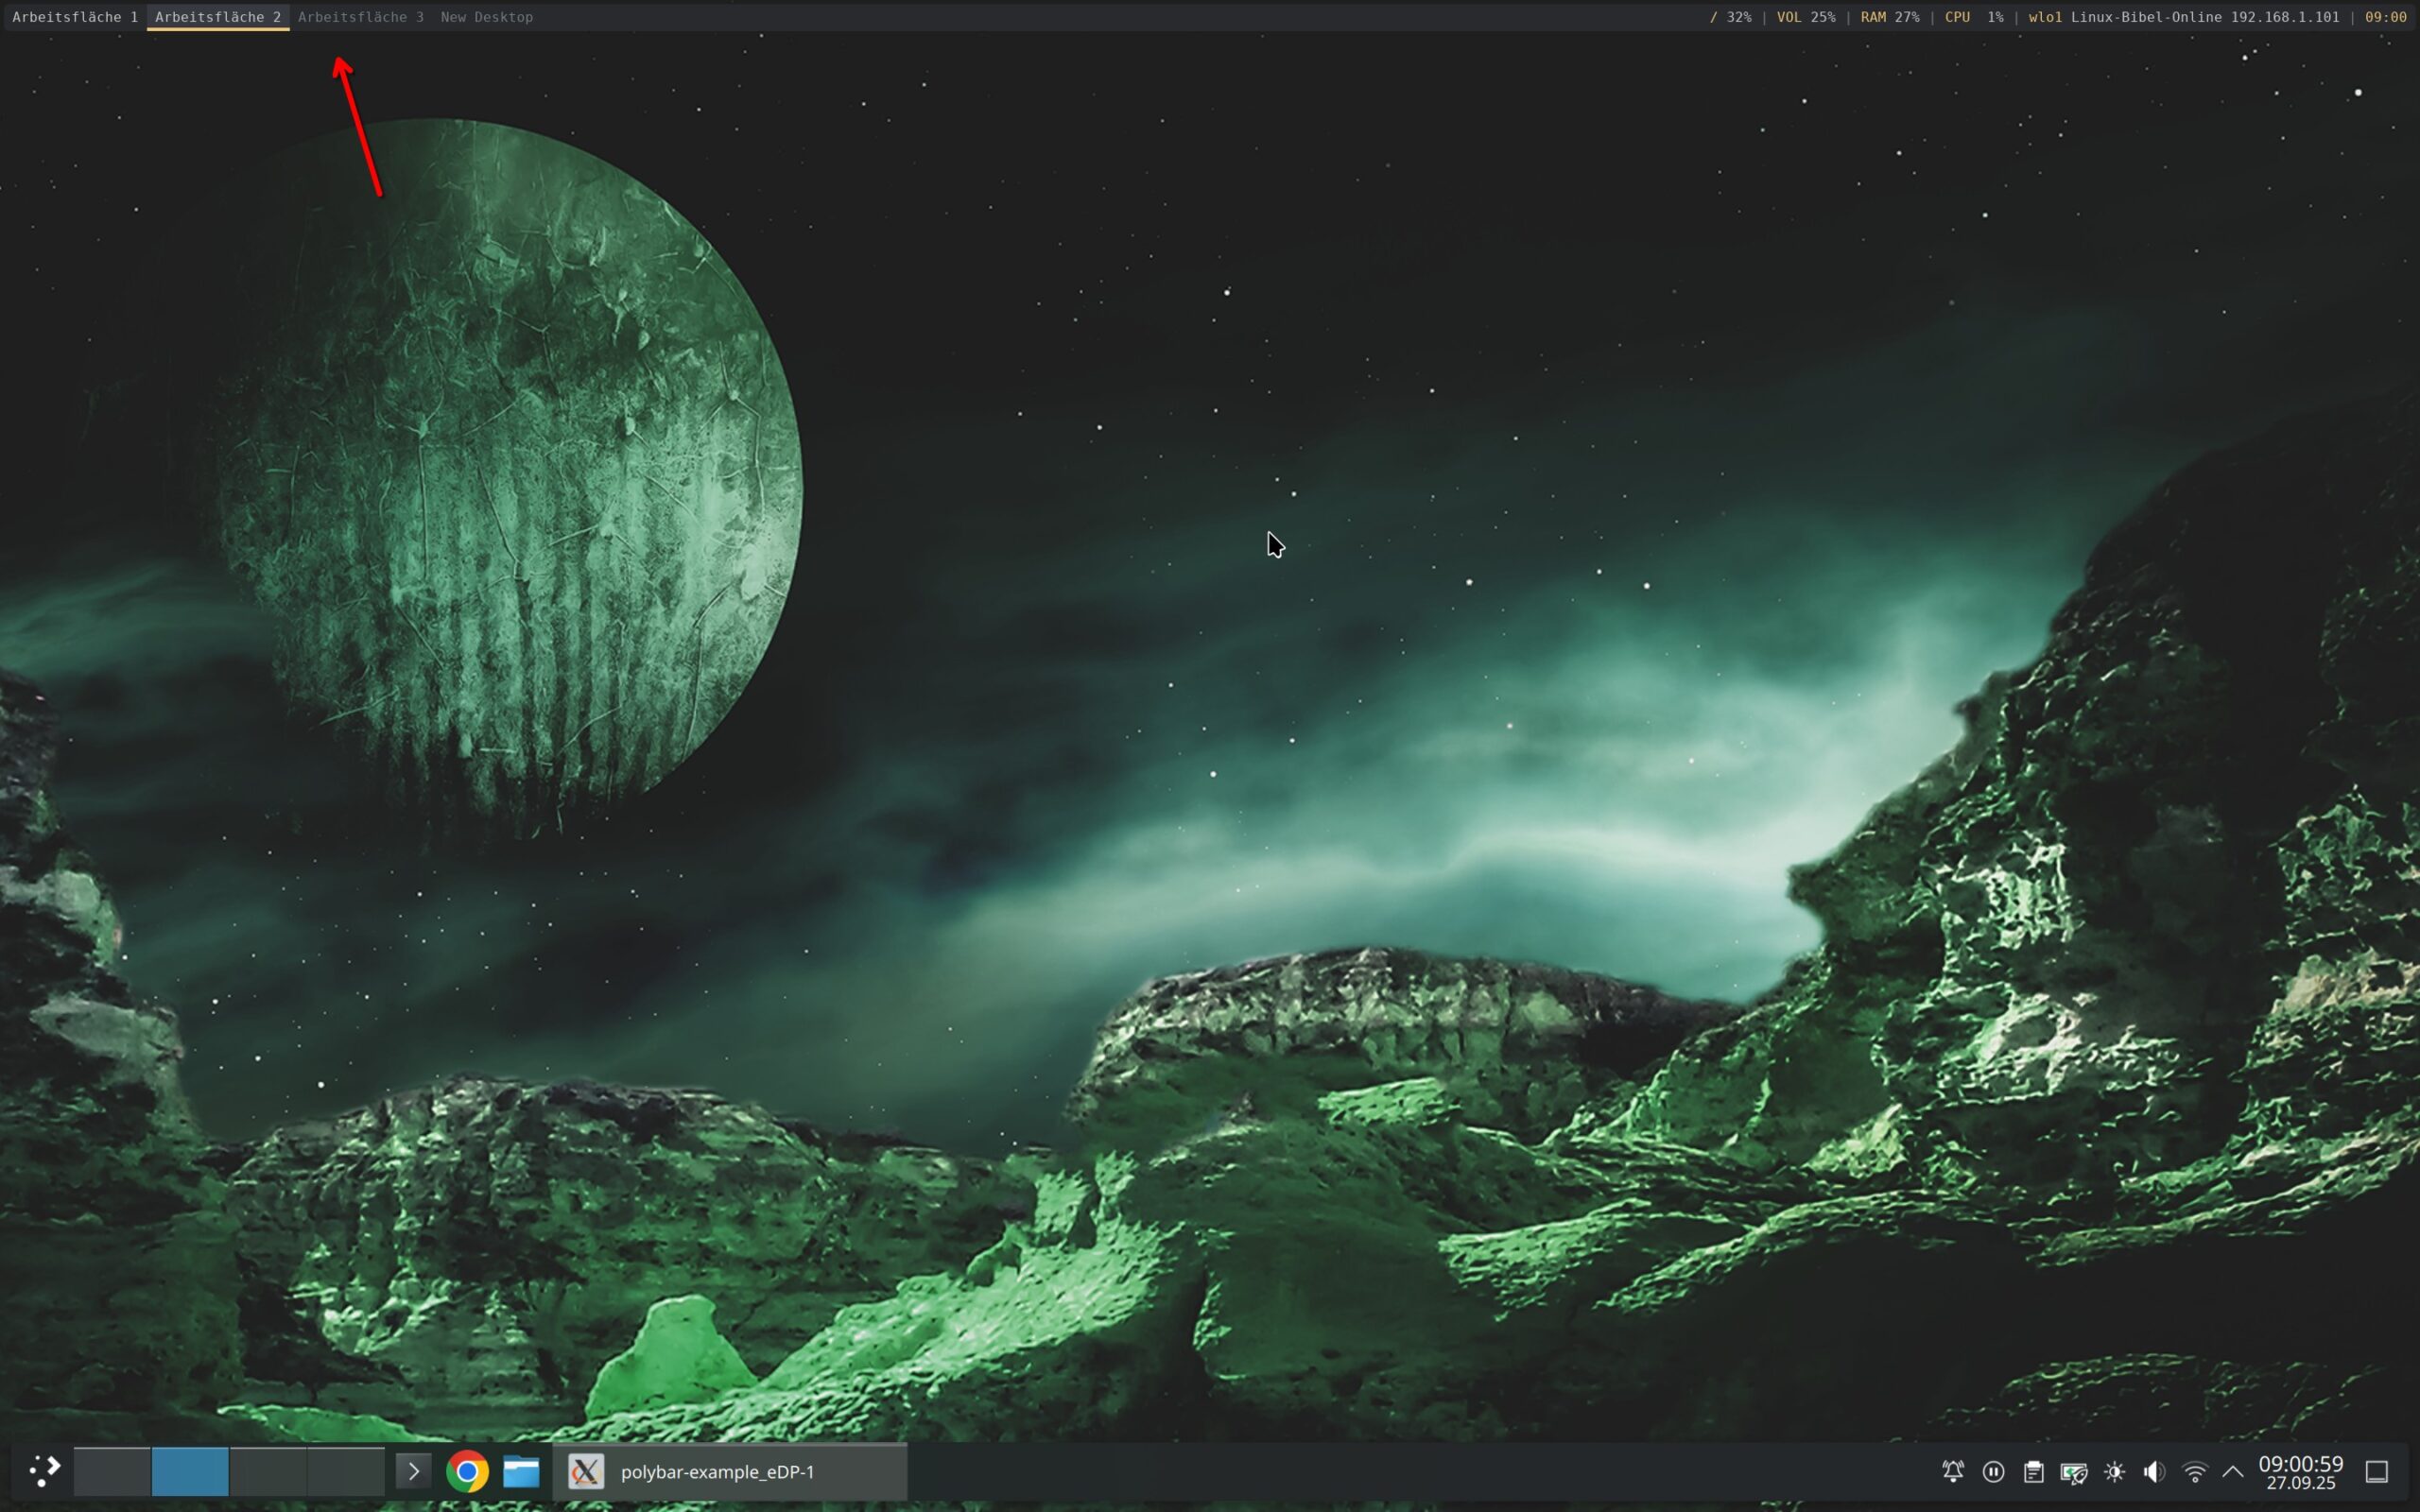Select the fourth desktop in the pager
2420x1512 pixels.
(x=346, y=1471)
